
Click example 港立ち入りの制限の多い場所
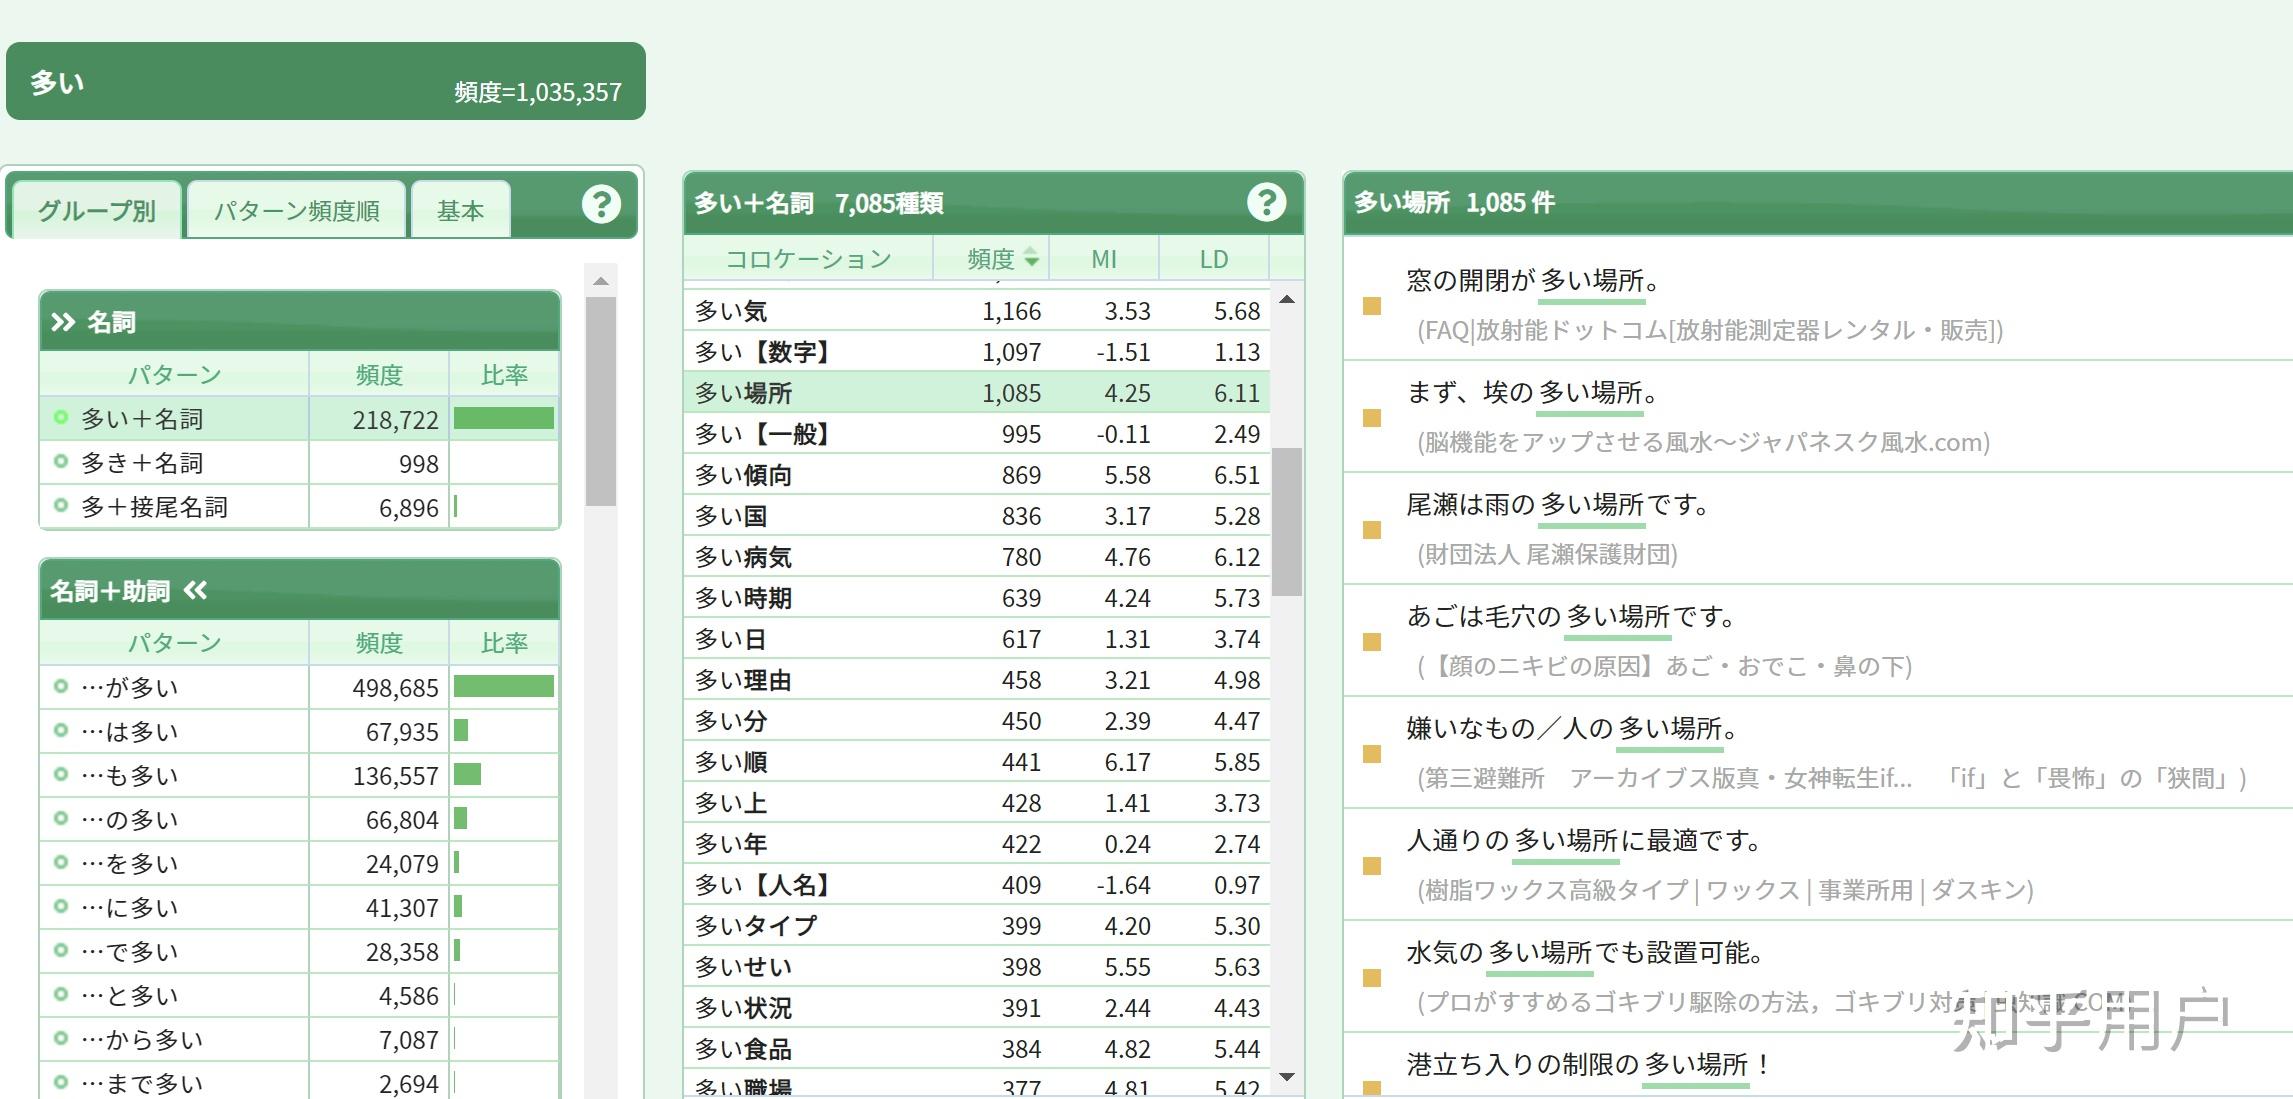click(1588, 1064)
